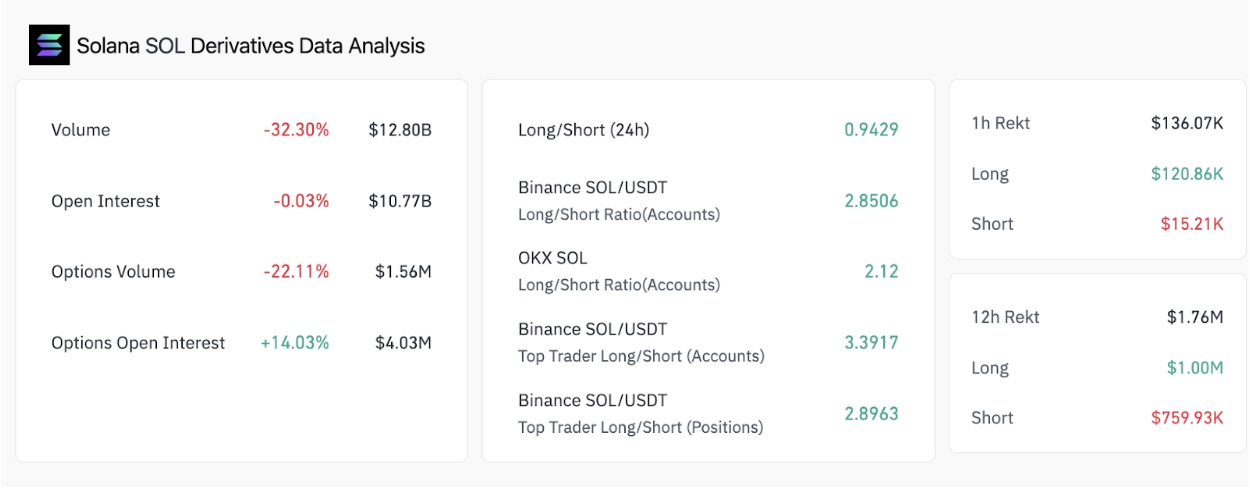Click the 0.9429 long/short ratio value

(x=871, y=129)
